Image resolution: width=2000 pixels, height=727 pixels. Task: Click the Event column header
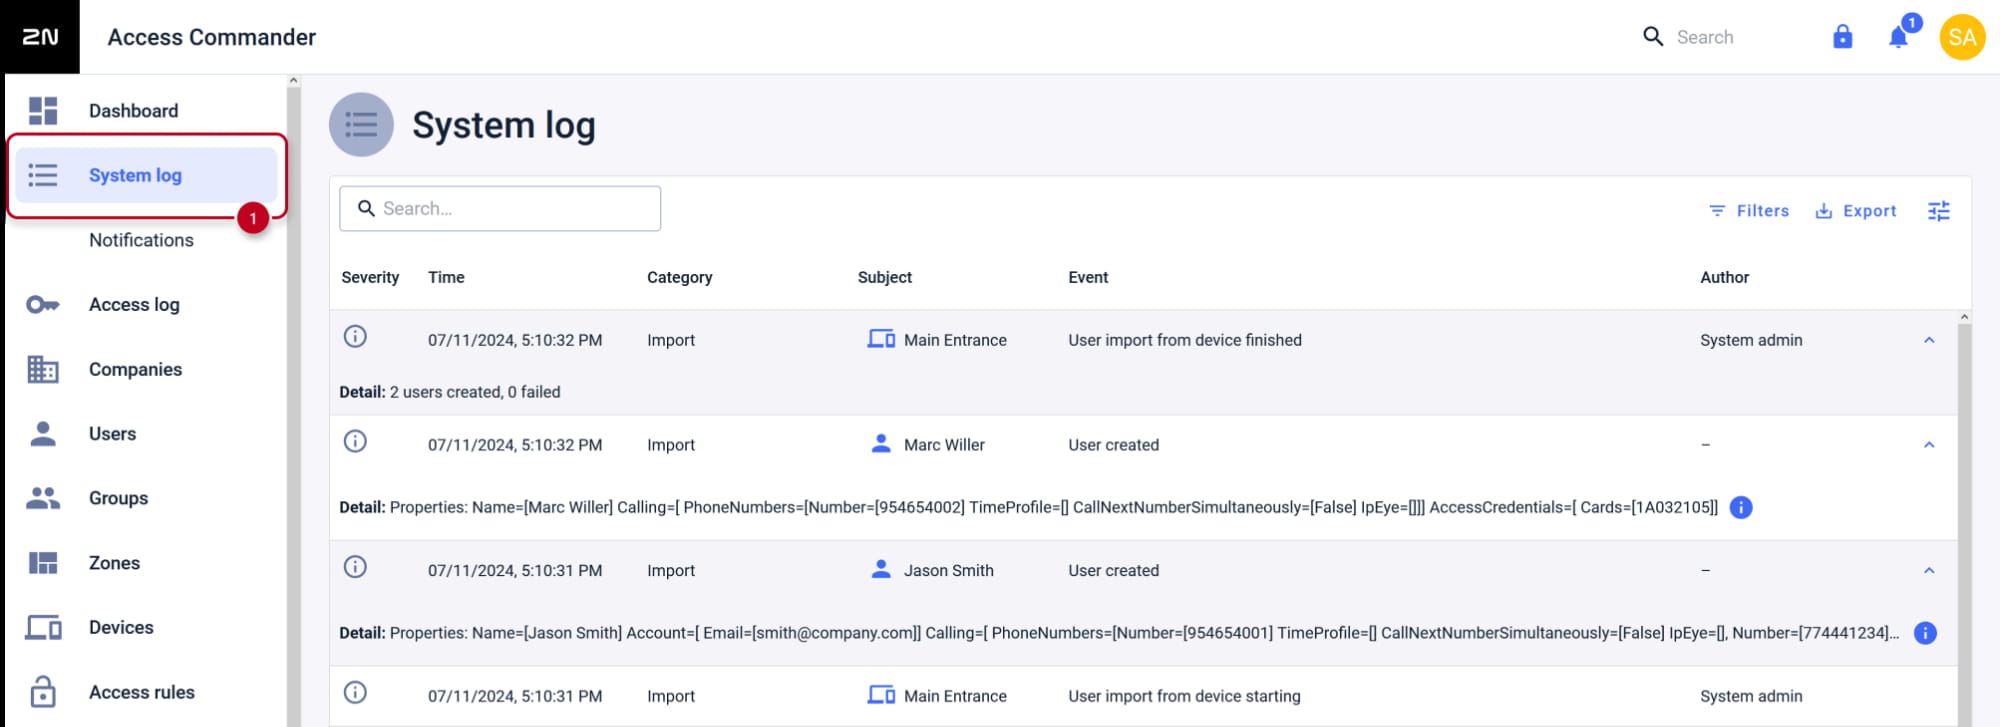tap(1088, 277)
